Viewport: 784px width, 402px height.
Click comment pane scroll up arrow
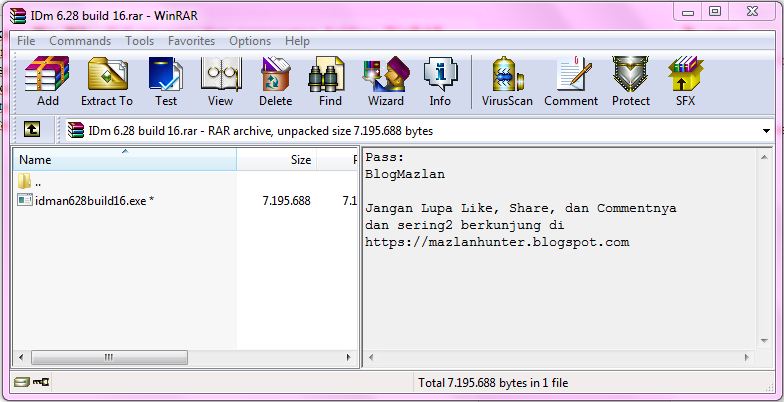click(764, 158)
